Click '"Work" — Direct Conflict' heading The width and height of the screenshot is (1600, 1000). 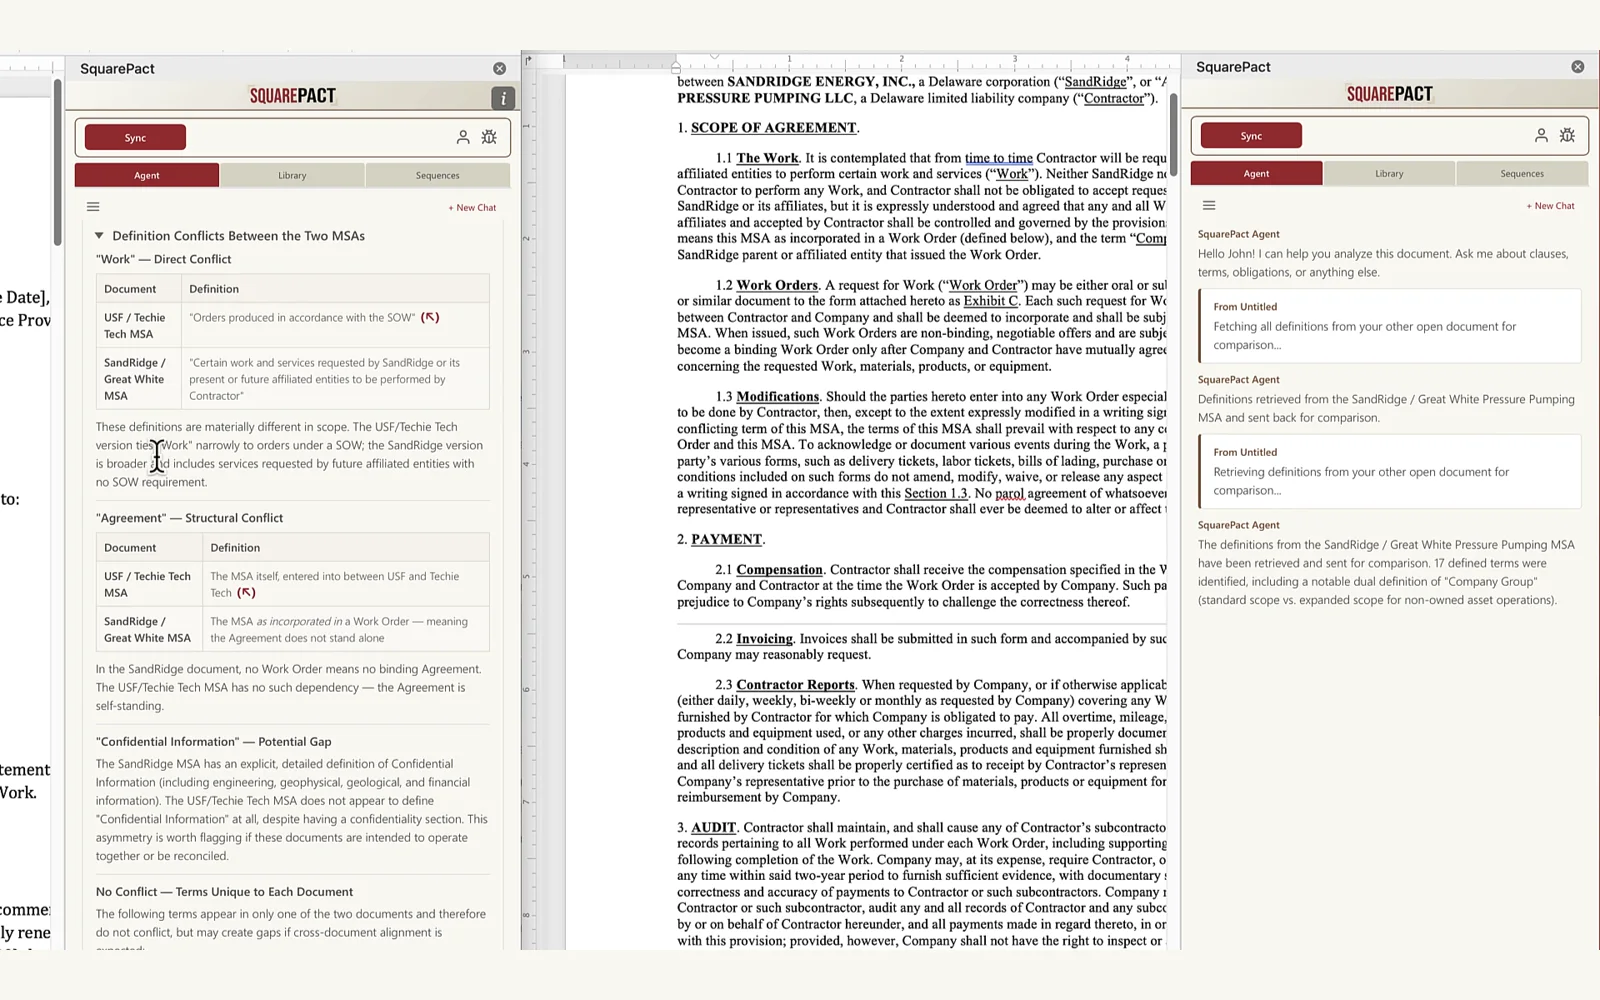pos(164,259)
